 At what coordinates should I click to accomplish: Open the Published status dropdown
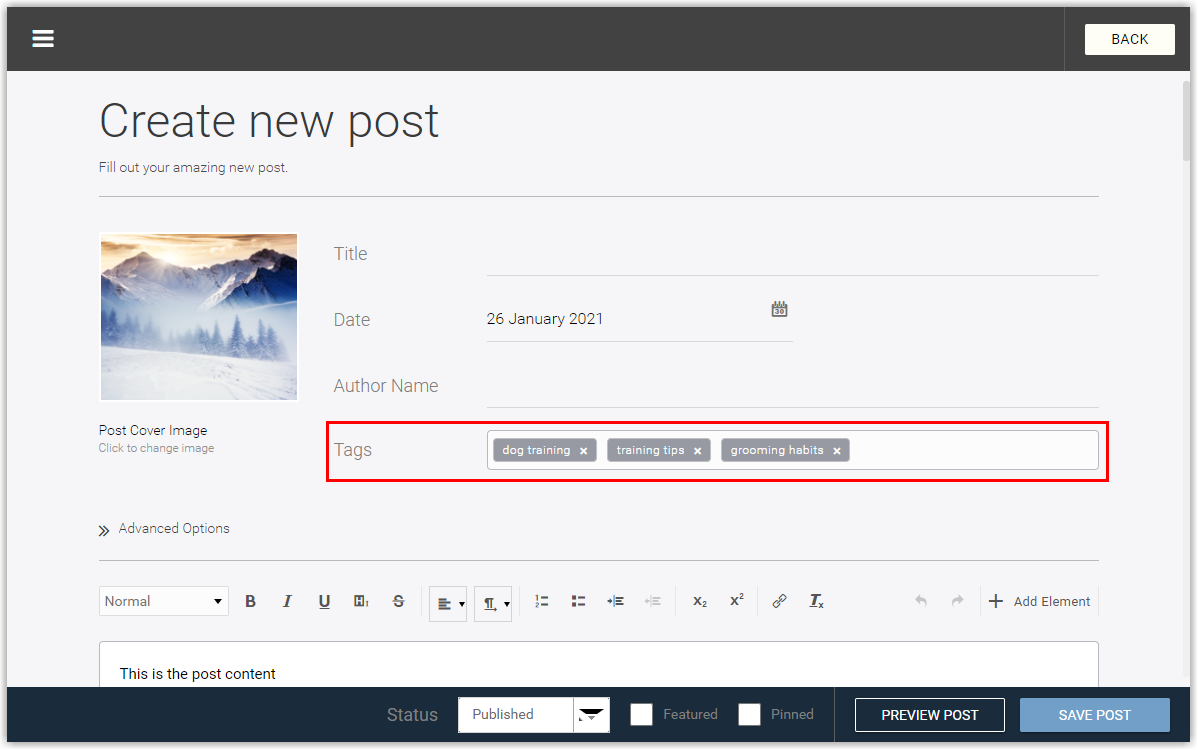pos(591,715)
